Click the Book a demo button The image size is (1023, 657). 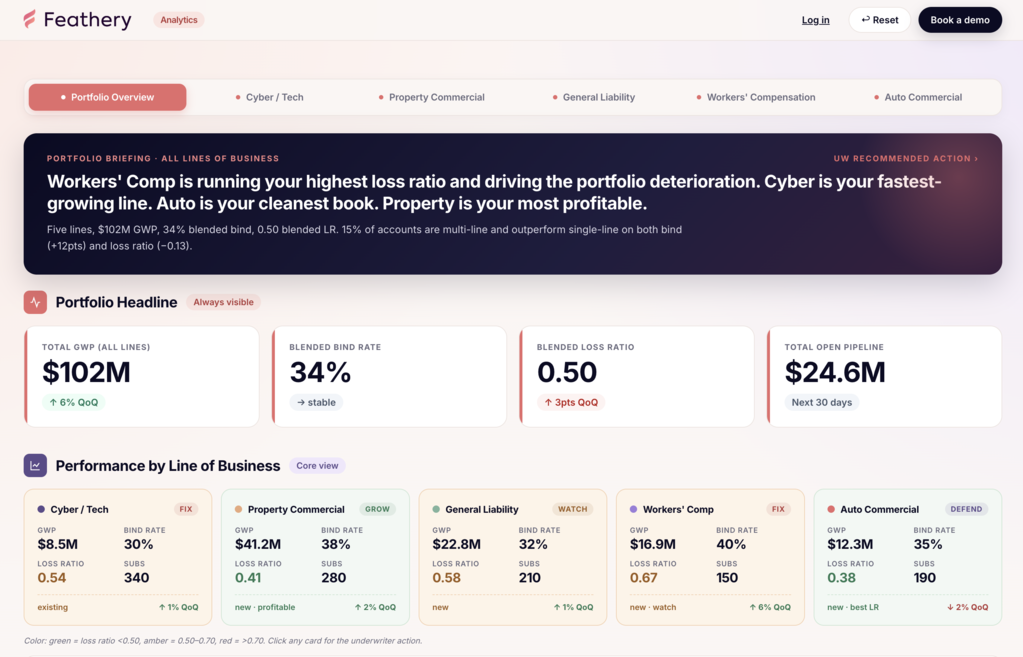(x=960, y=20)
